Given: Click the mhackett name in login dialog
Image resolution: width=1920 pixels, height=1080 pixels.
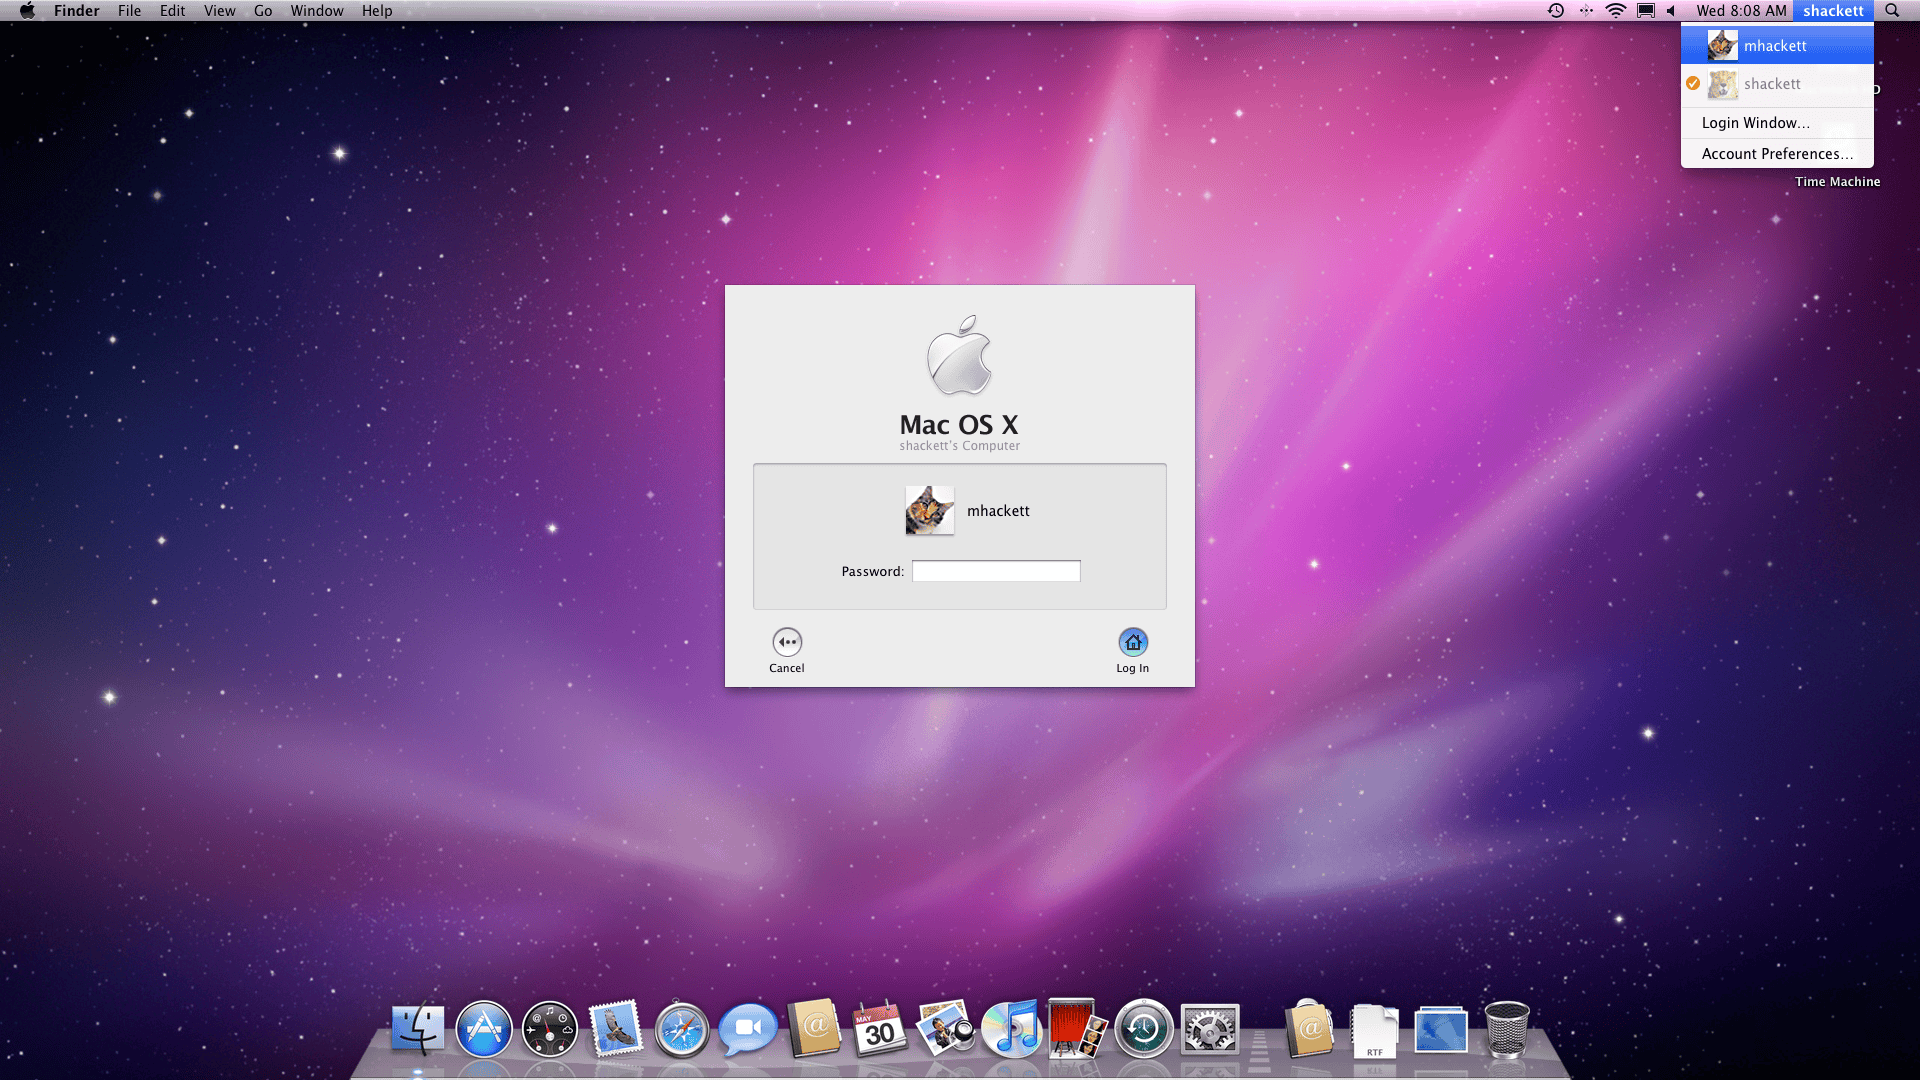Looking at the screenshot, I should [x=998, y=511].
